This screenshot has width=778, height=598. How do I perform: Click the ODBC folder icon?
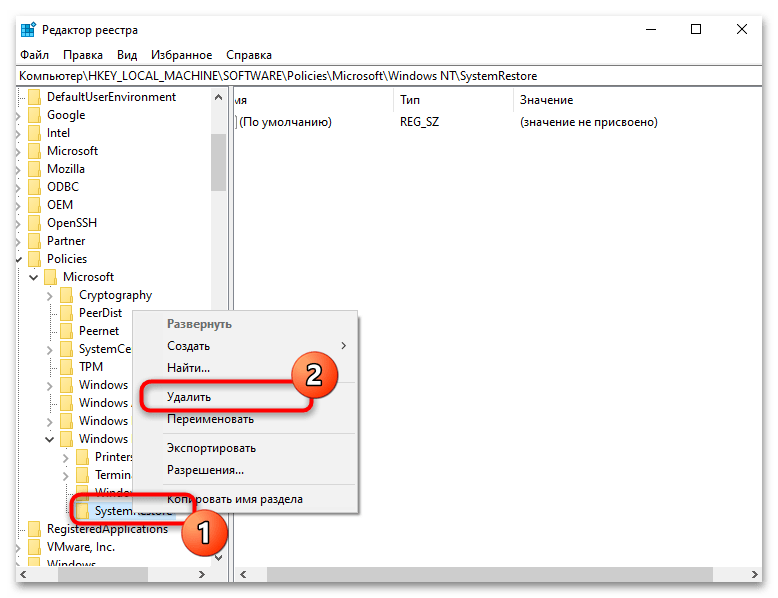click(34, 187)
